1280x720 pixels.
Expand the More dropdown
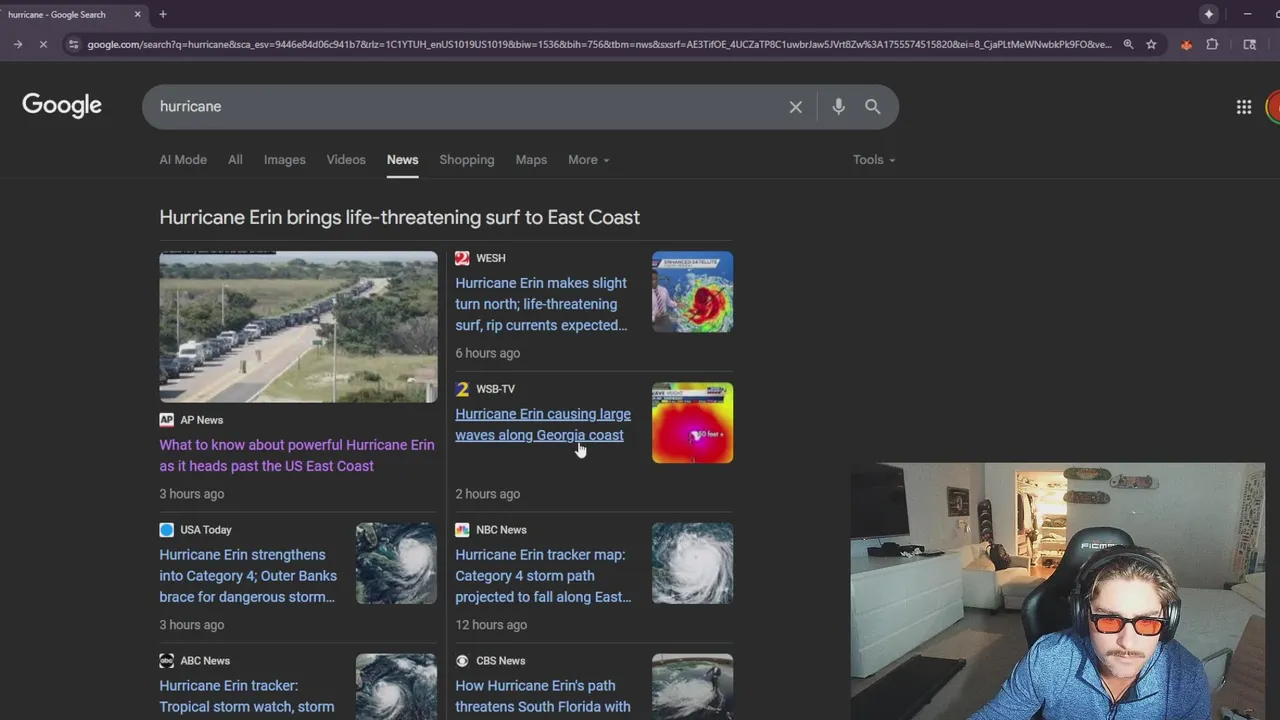click(x=588, y=160)
